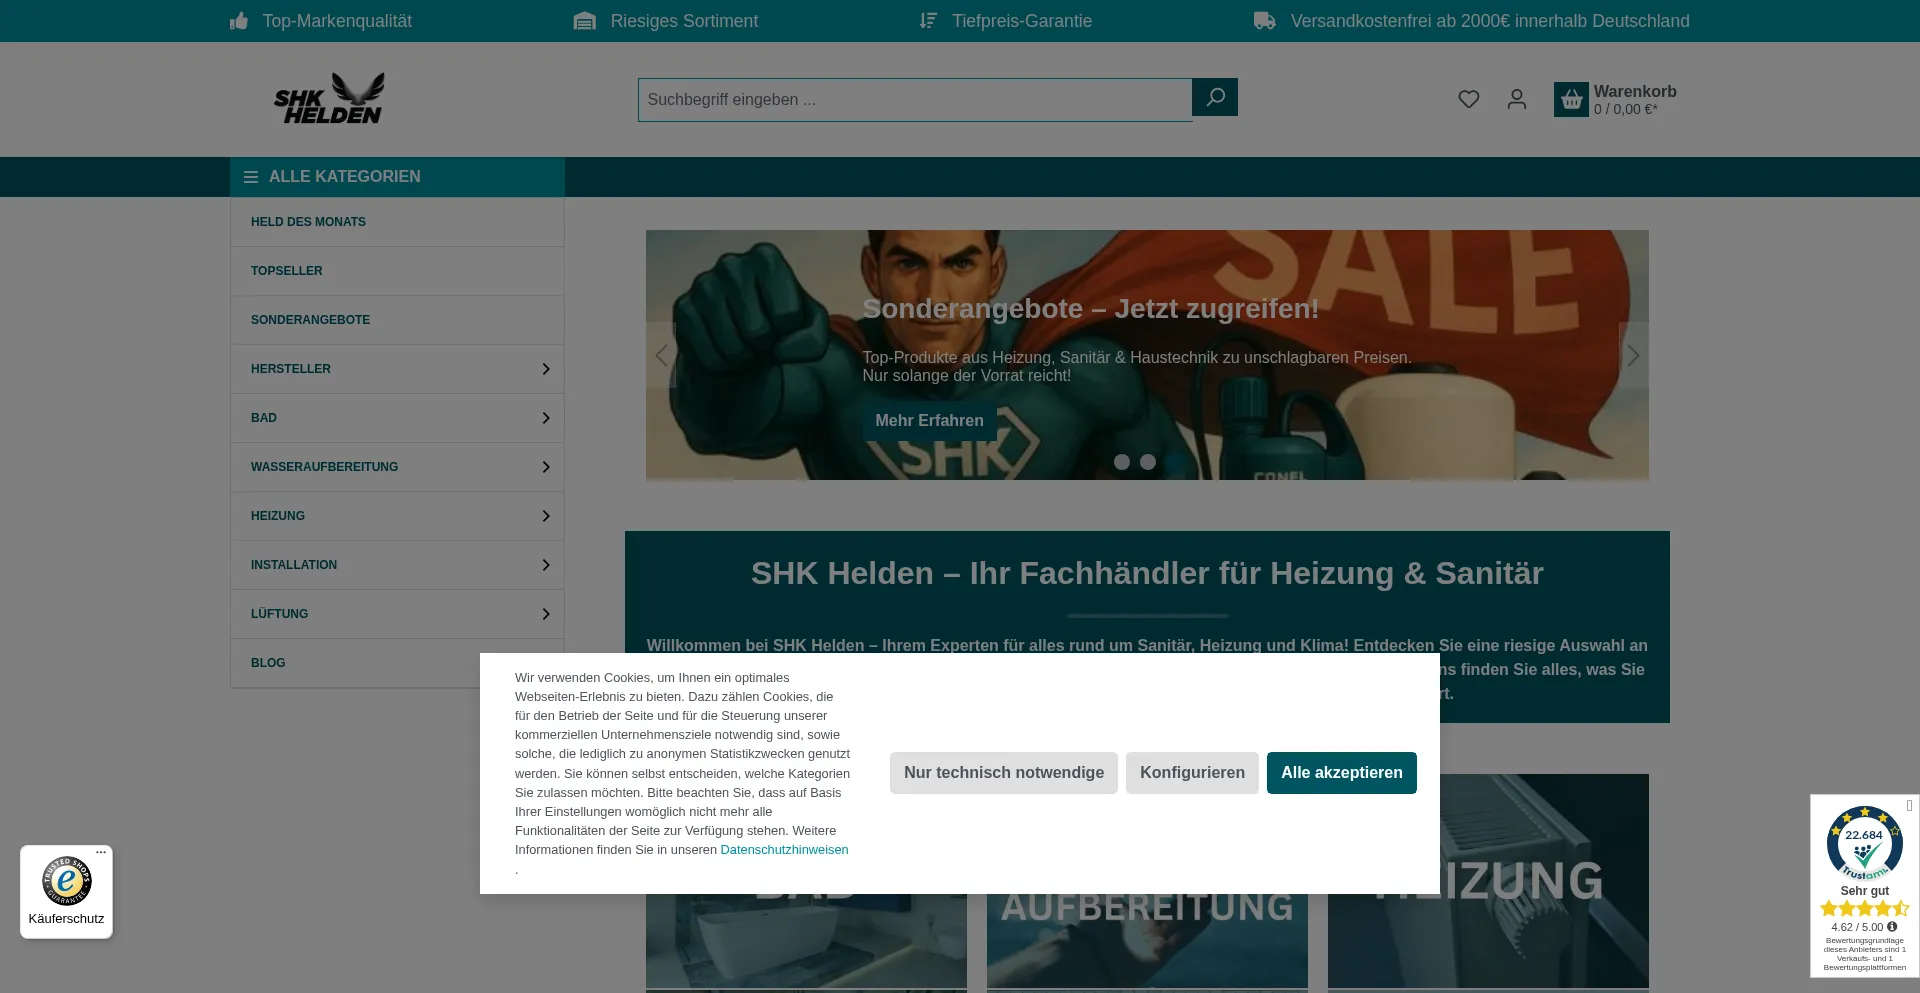
Task: Click the Sonderangebote sale banner headline
Action: 1091,309
